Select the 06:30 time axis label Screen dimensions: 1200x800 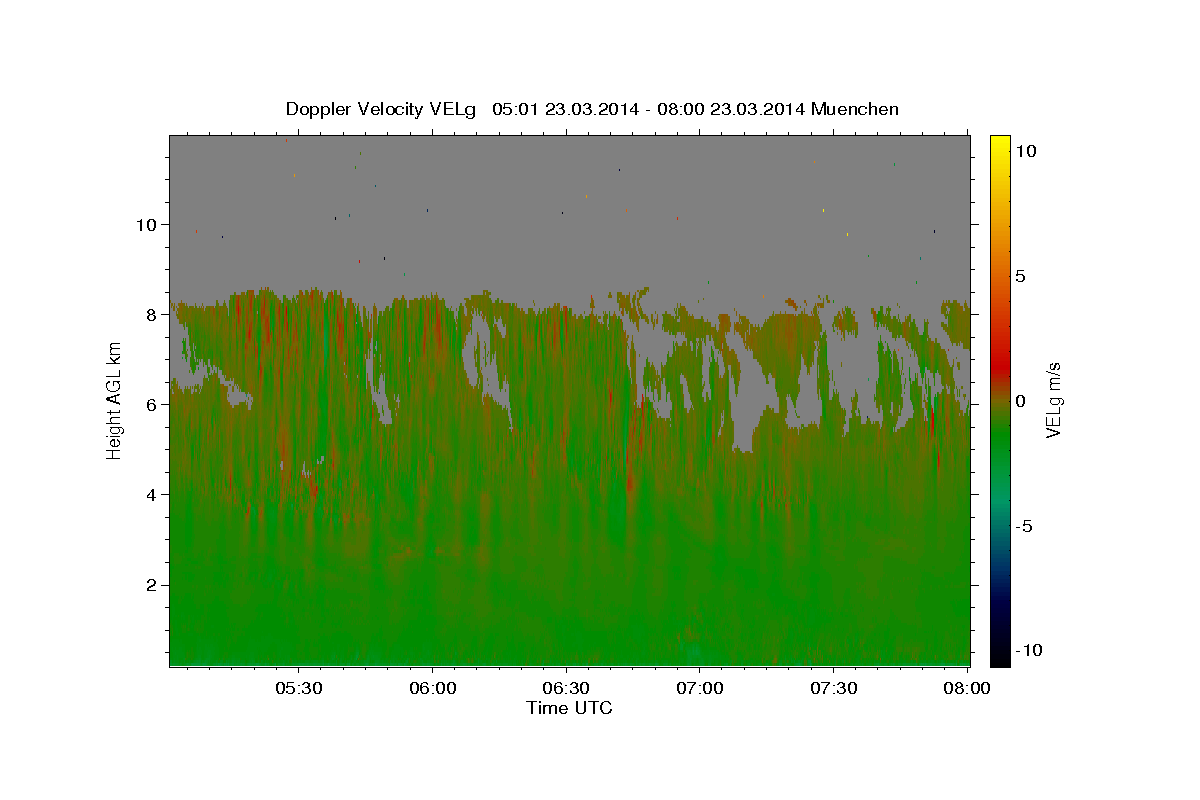[x=566, y=688]
